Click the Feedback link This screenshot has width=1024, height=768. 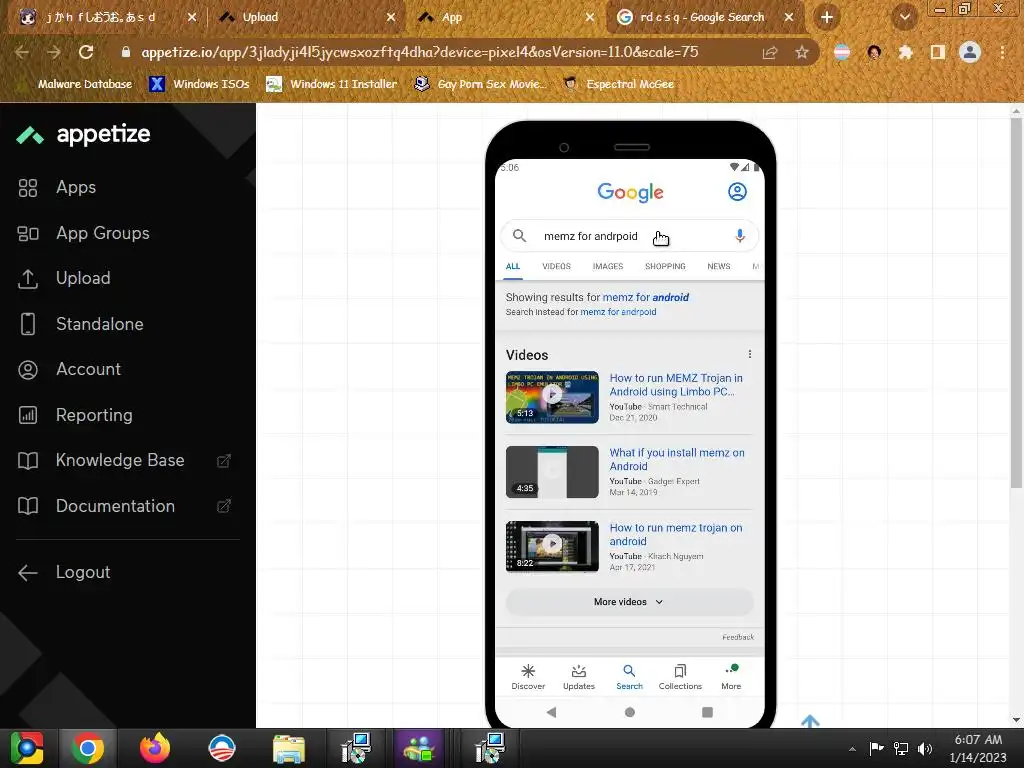pos(738,637)
